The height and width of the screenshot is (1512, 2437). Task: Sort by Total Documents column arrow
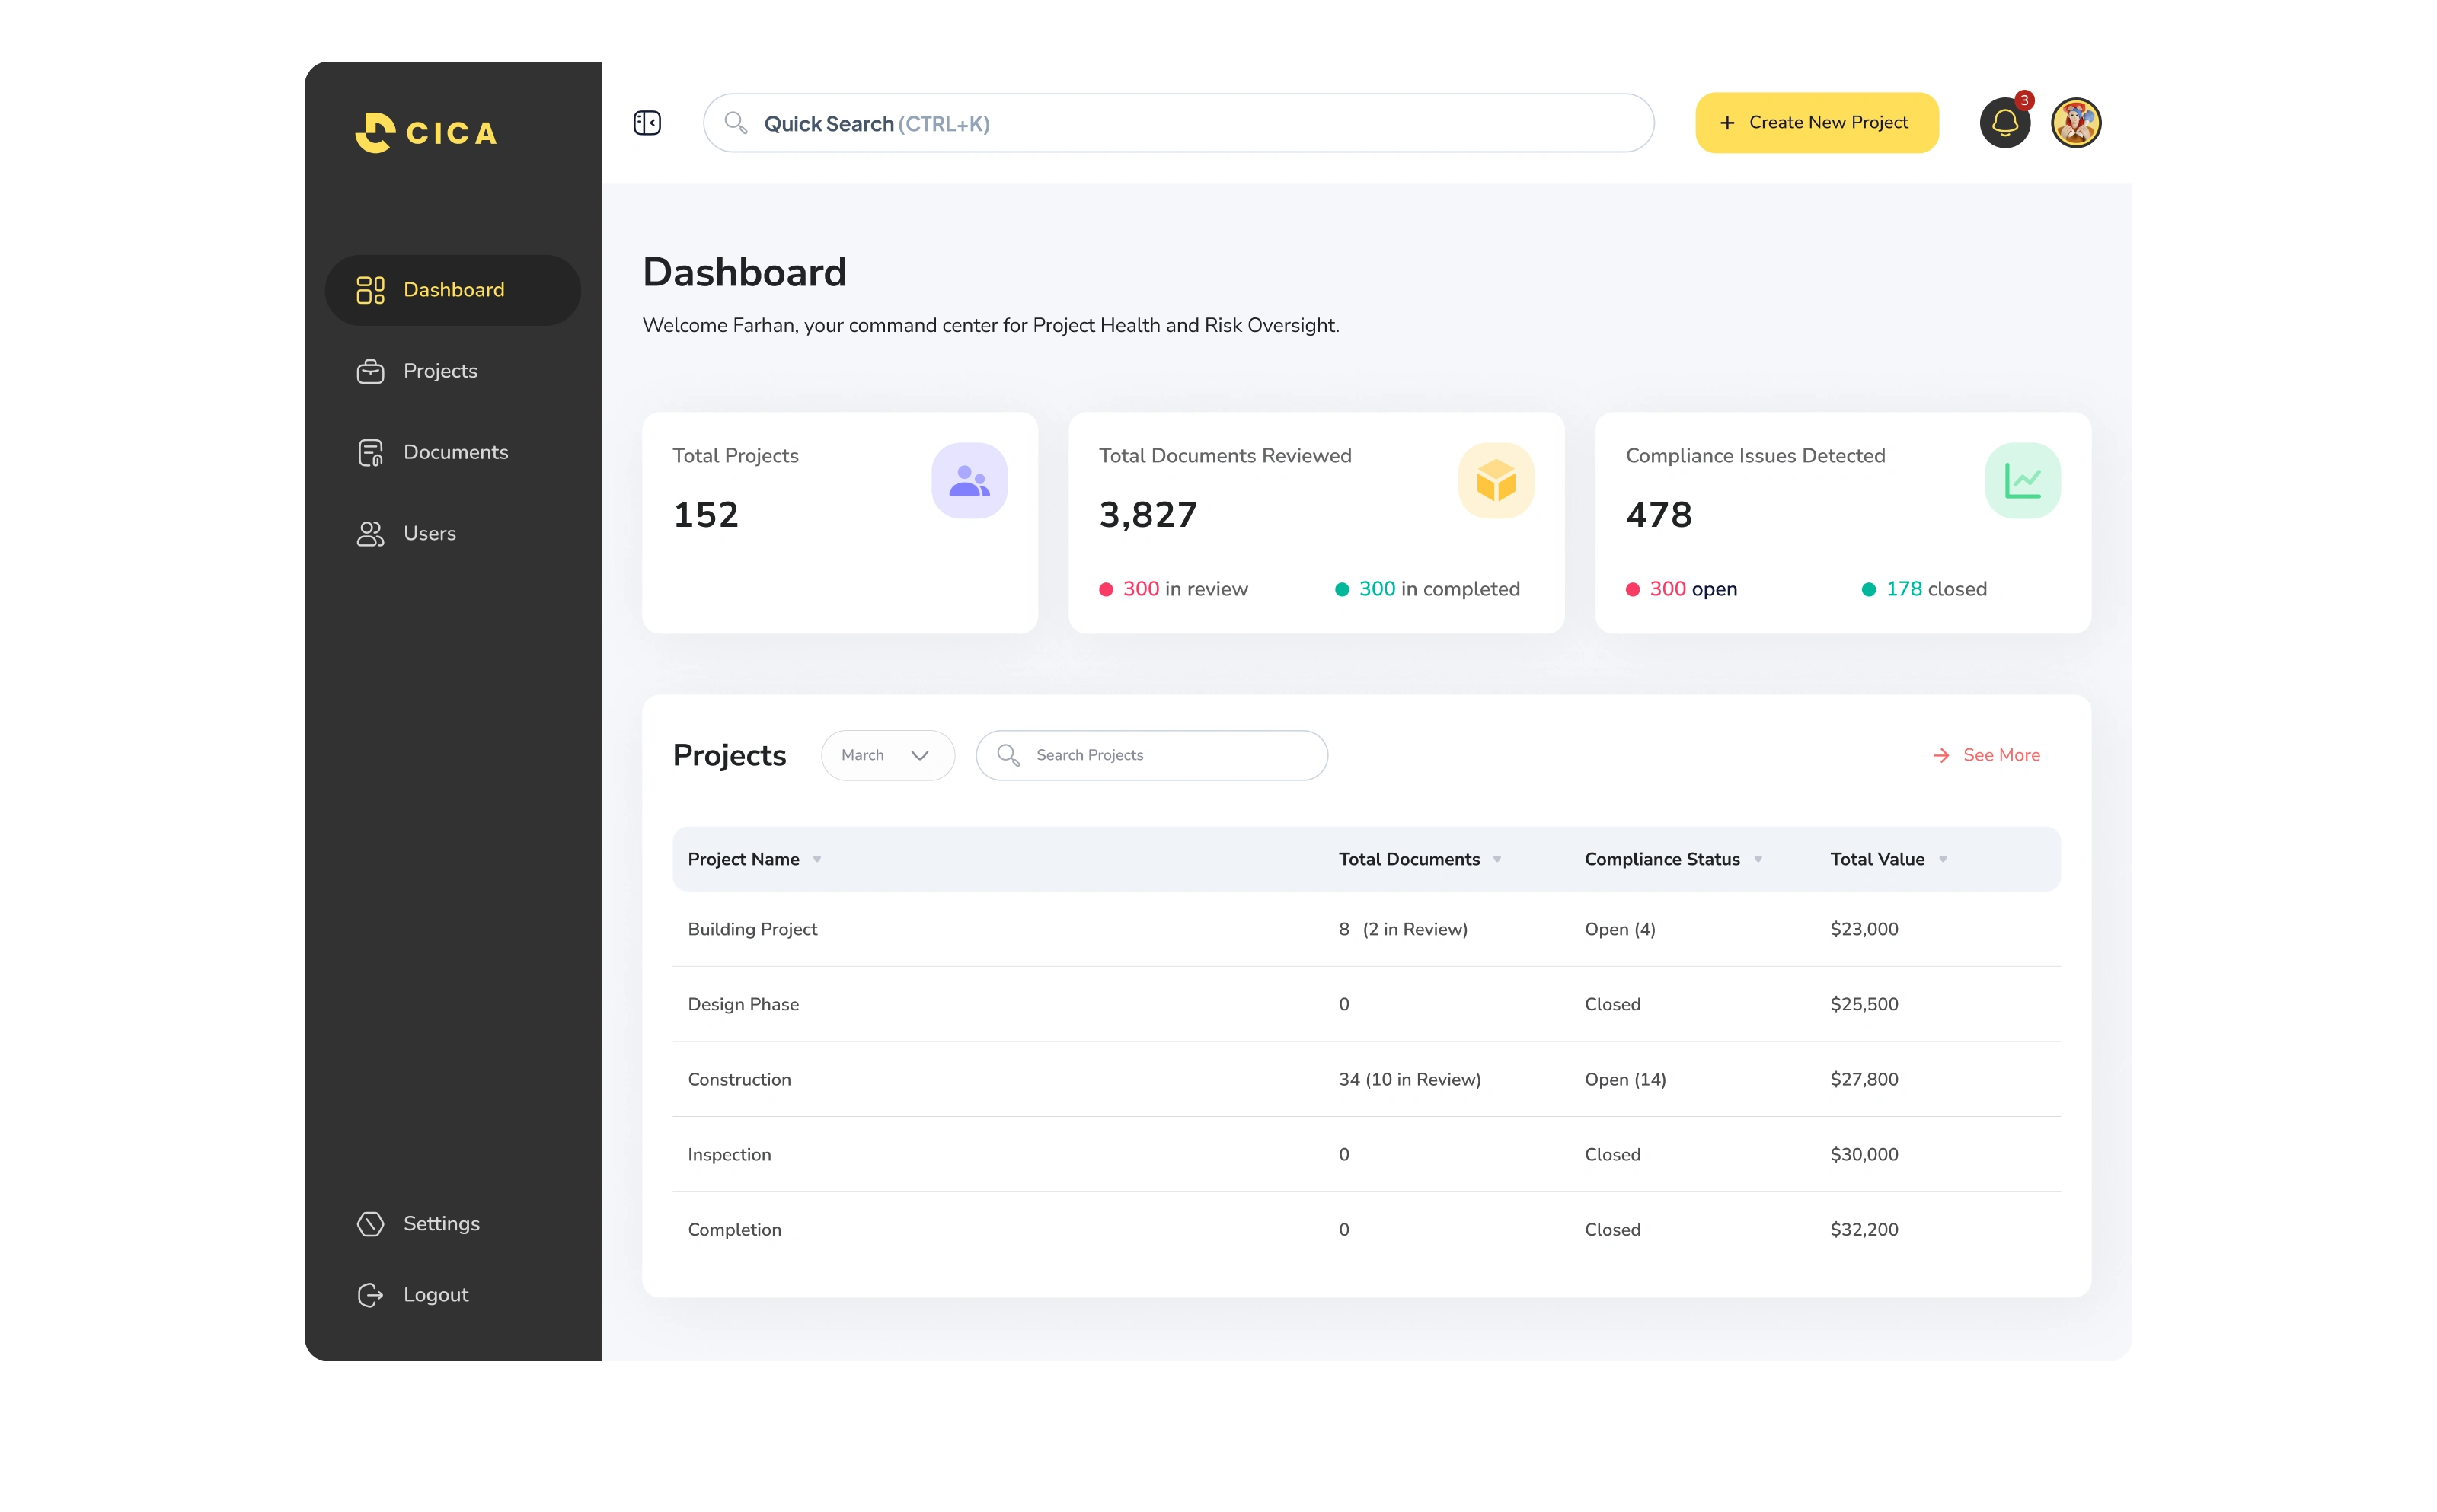(1496, 859)
